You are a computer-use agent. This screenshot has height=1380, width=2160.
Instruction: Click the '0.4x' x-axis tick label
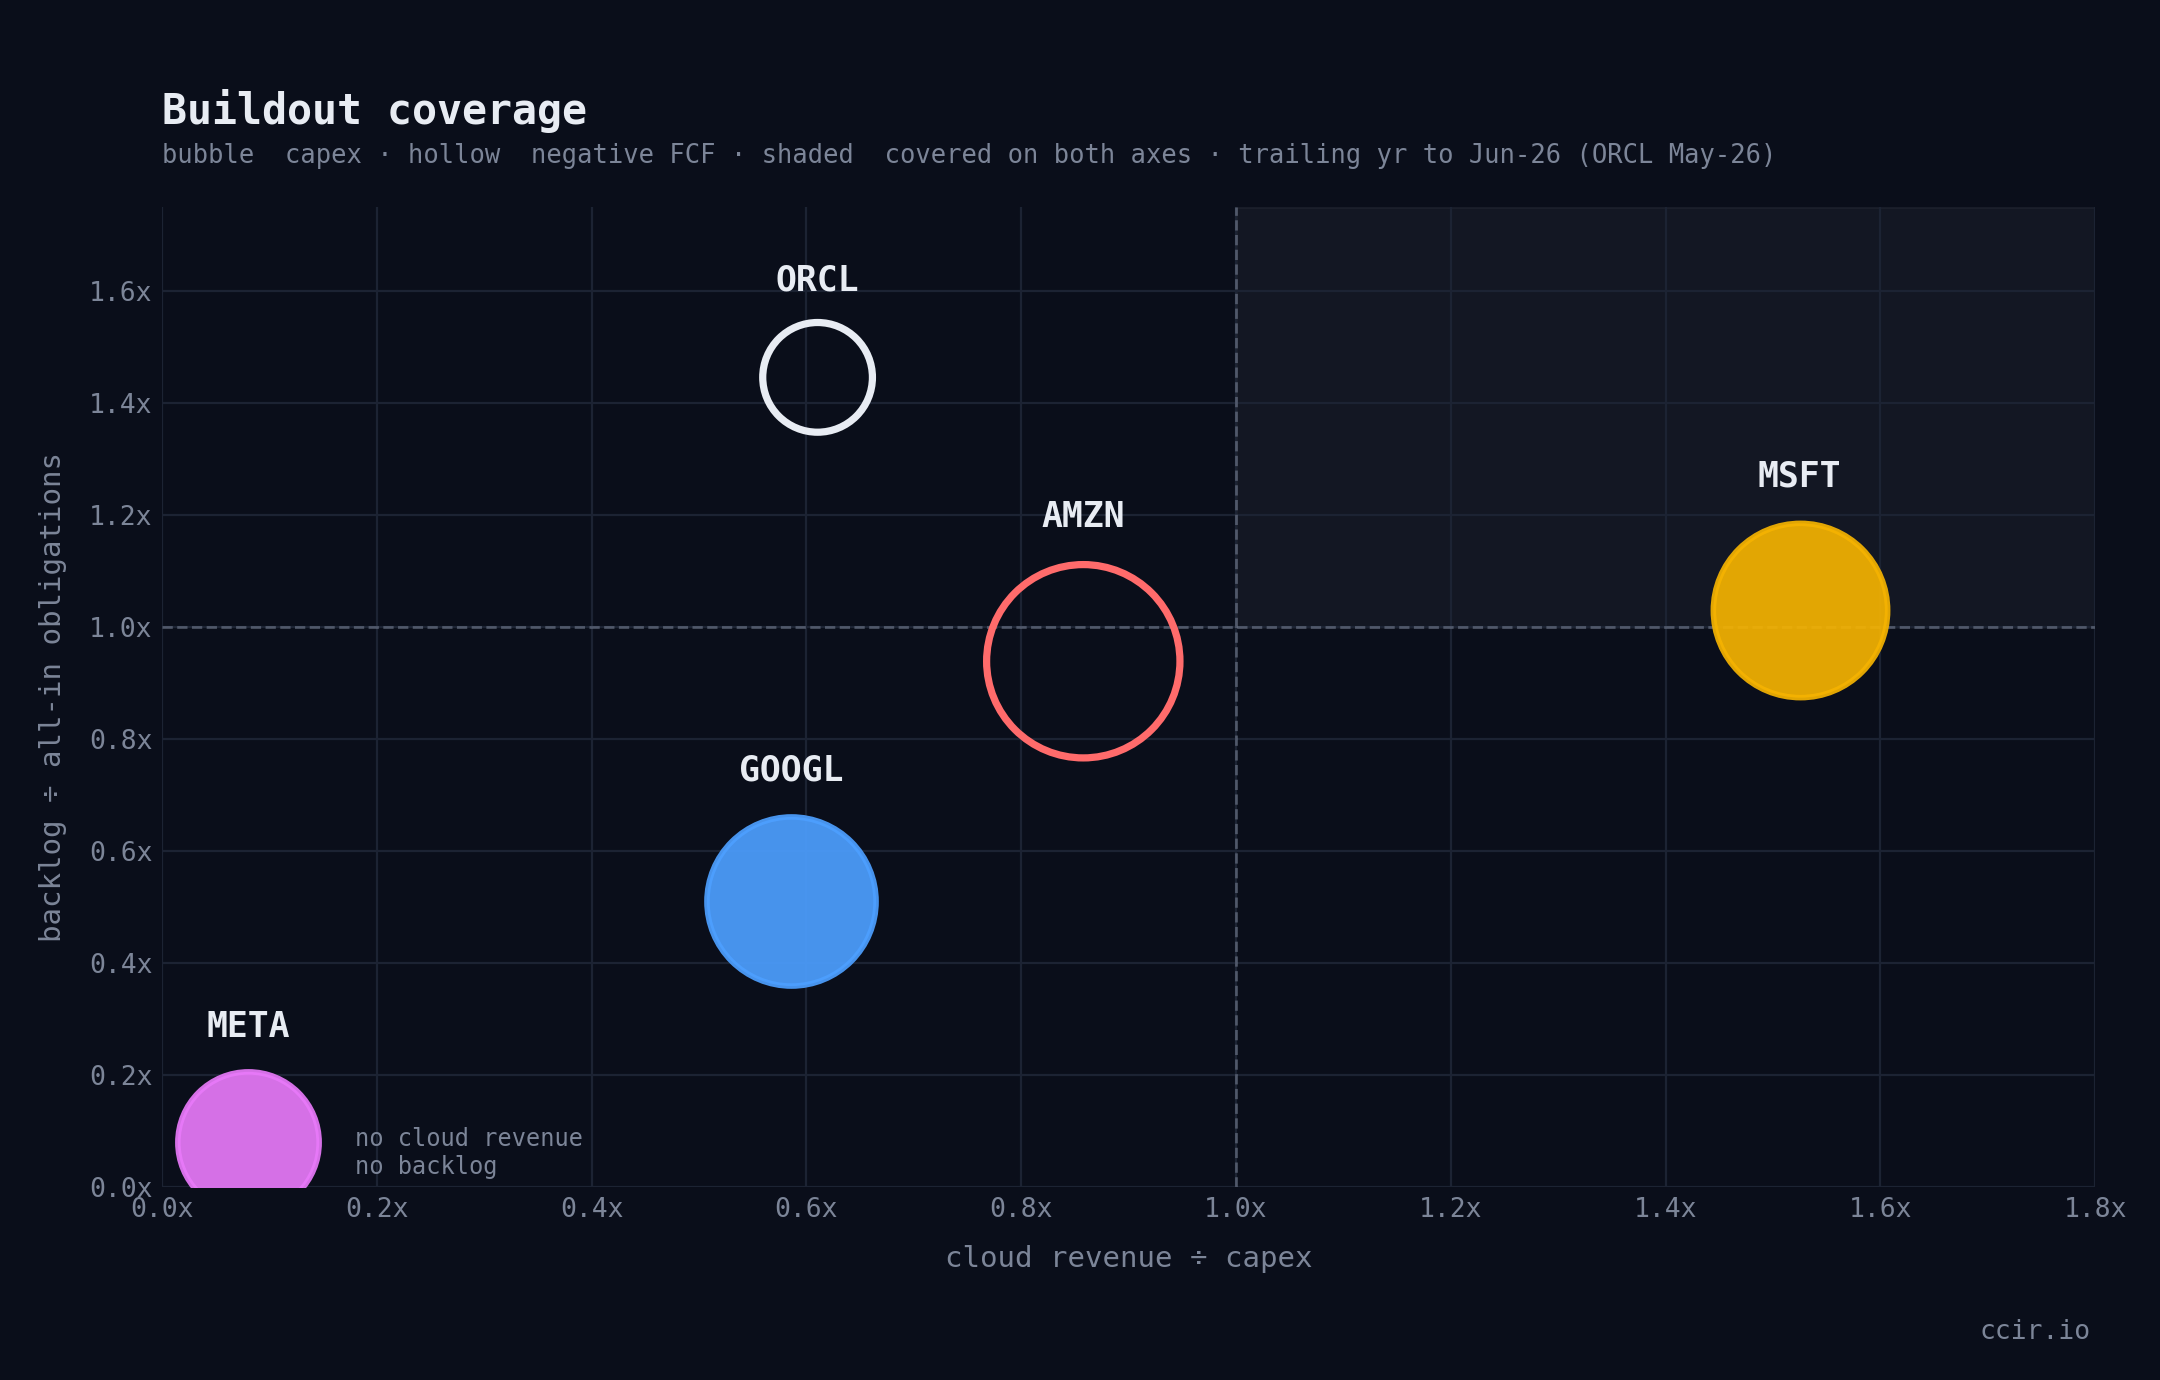tap(592, 1208)
